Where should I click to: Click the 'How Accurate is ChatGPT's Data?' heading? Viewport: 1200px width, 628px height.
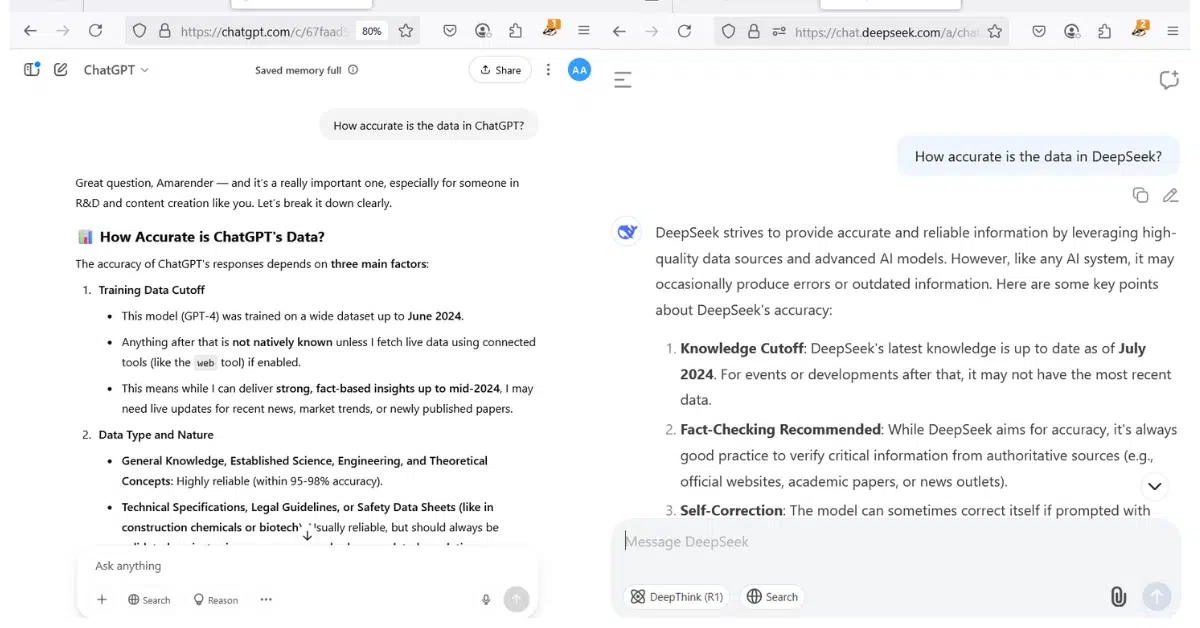(212, 237)
